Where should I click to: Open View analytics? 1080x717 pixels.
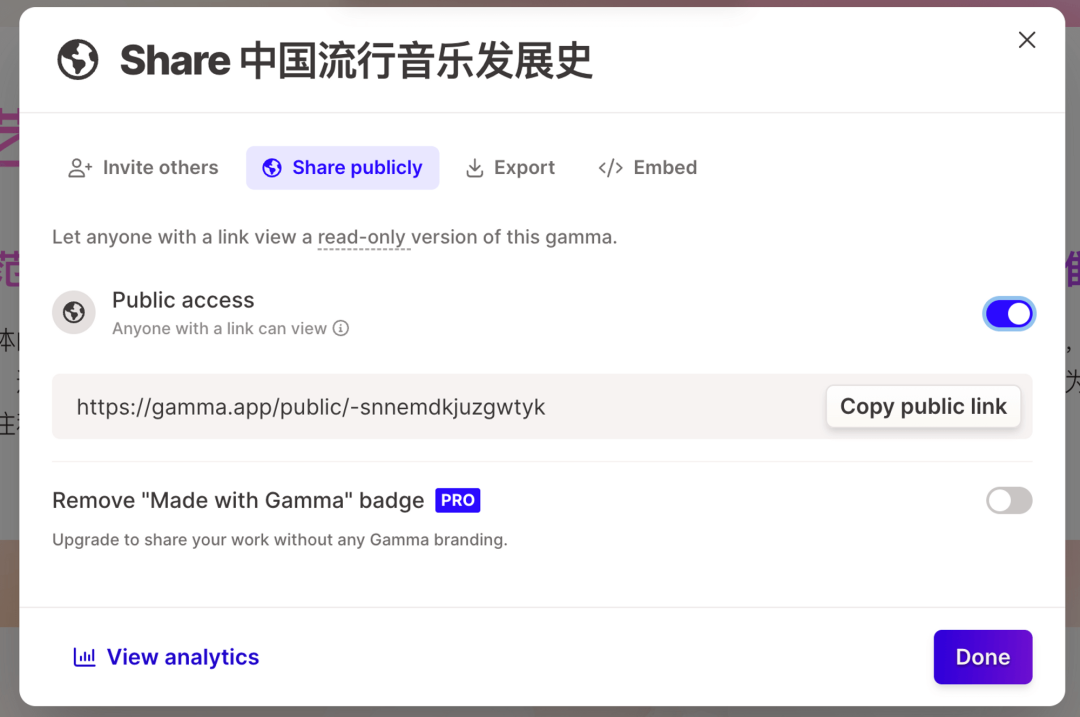[x=167, y=657]
